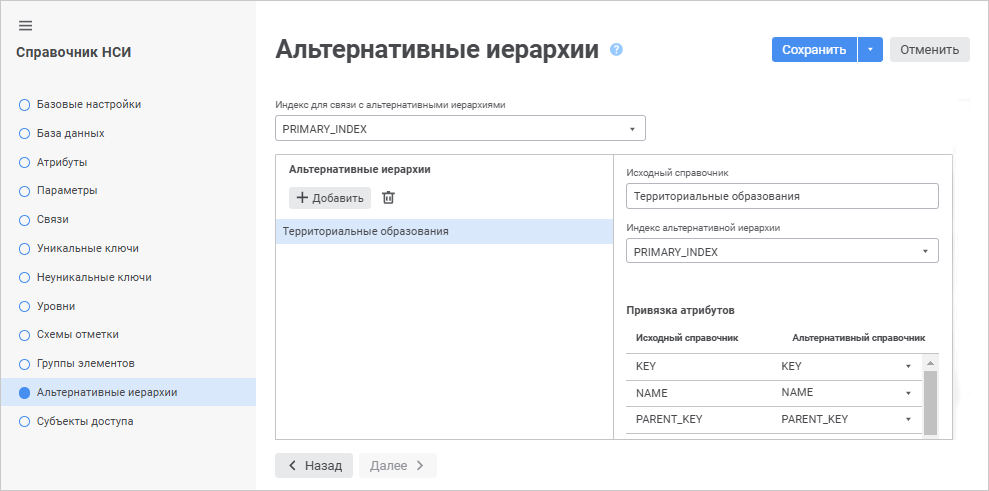Expand the PARENT_KEY attribute mapping dropdown
Viewport: 989px width, 491px height.
tap(908, 420)
